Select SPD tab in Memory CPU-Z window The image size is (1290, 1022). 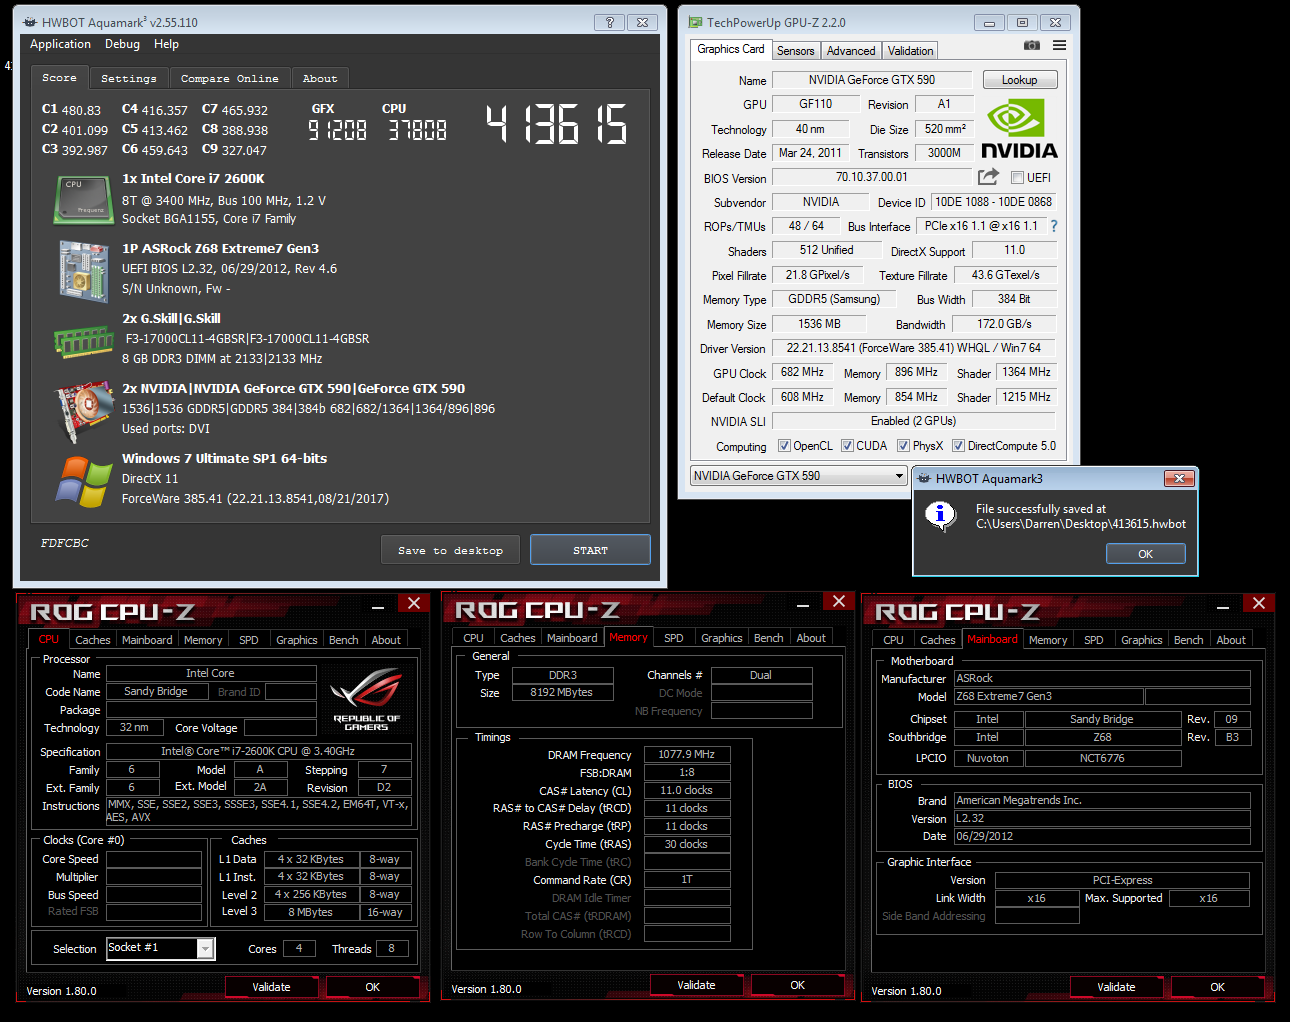(674, 638)
